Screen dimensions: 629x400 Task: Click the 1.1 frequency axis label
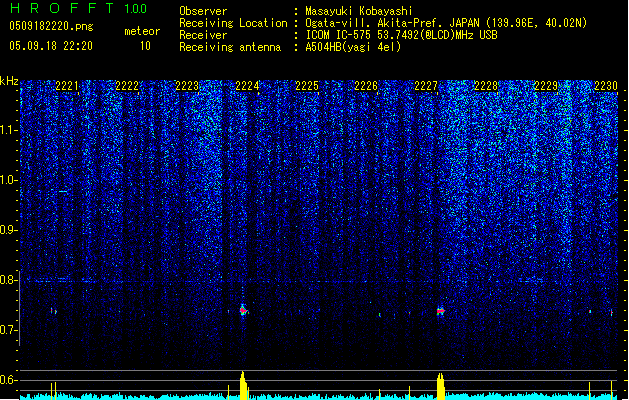pos(9,130)
